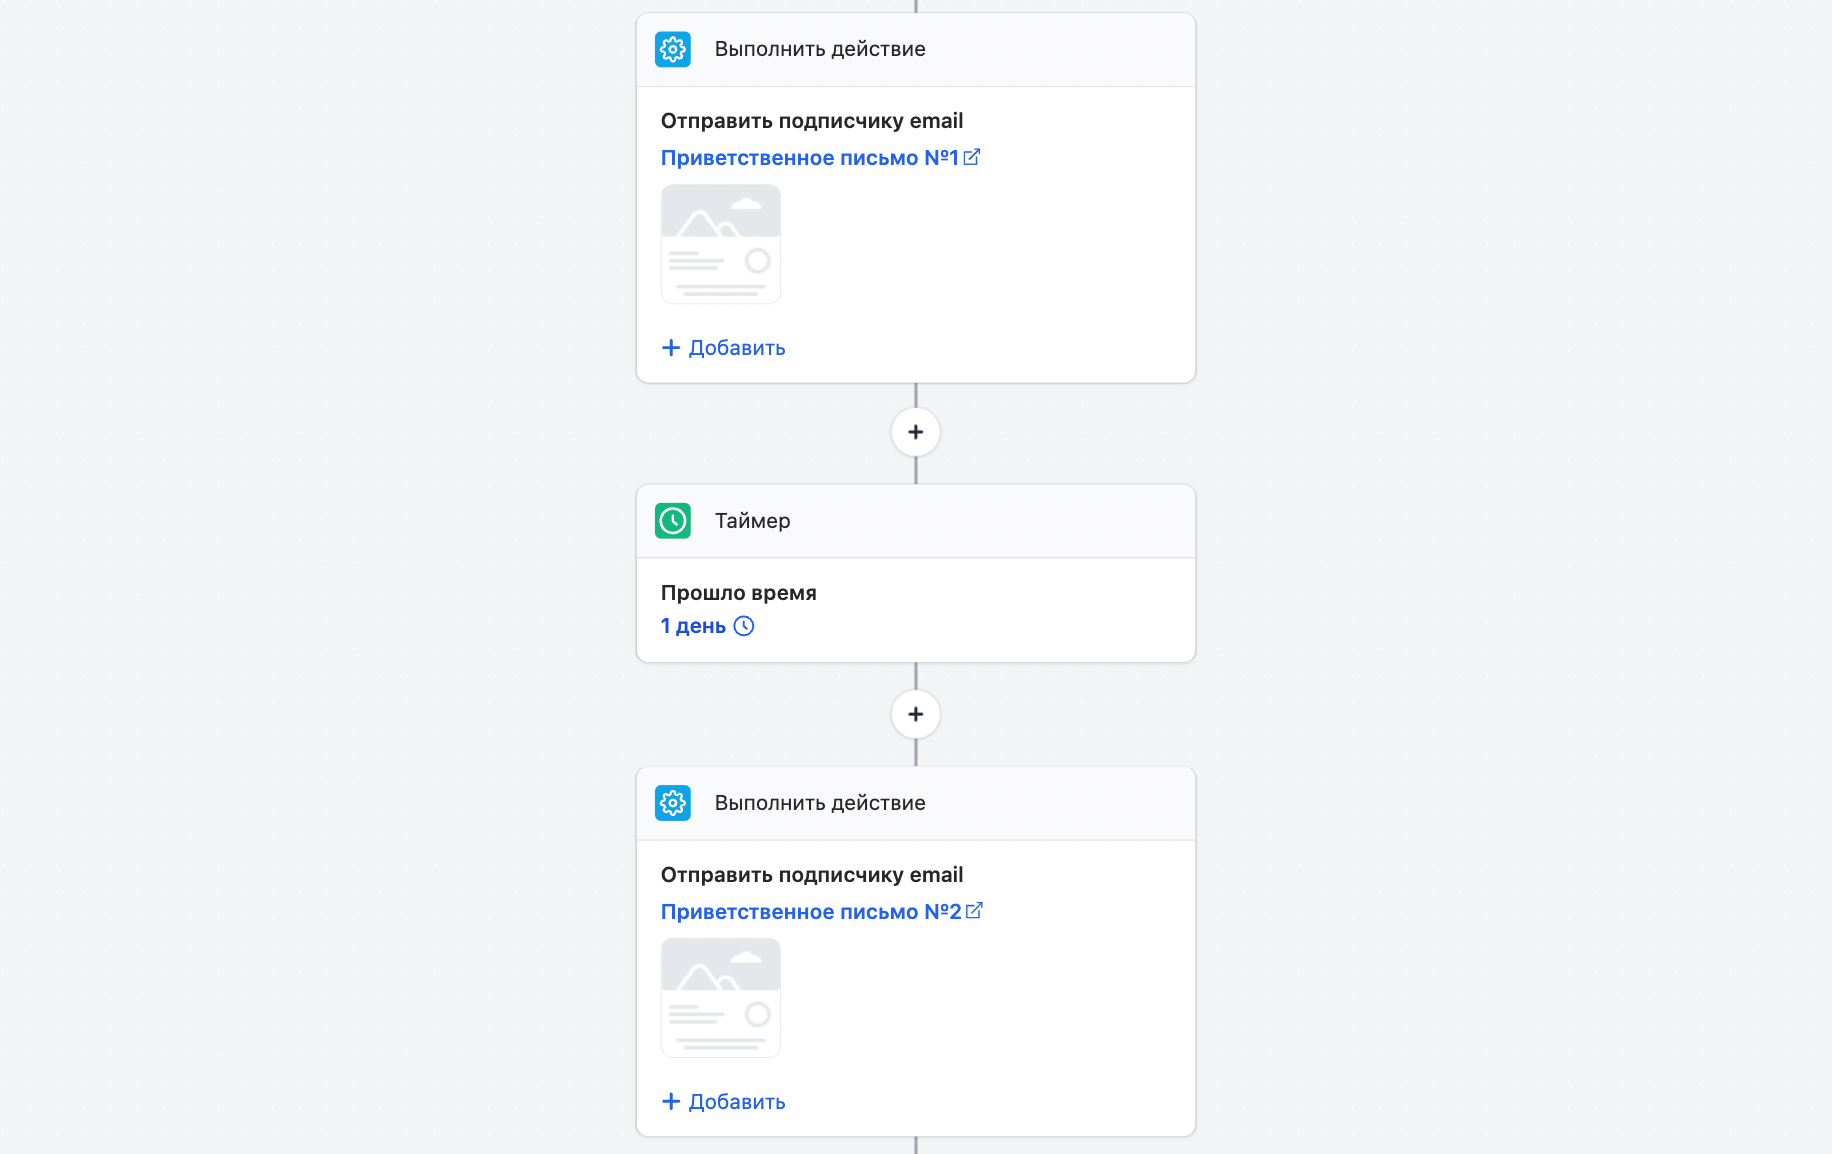Select first Выполнить действие block header
The width and height of the screenshot is (1832, 1154).
tap(915, 49)
